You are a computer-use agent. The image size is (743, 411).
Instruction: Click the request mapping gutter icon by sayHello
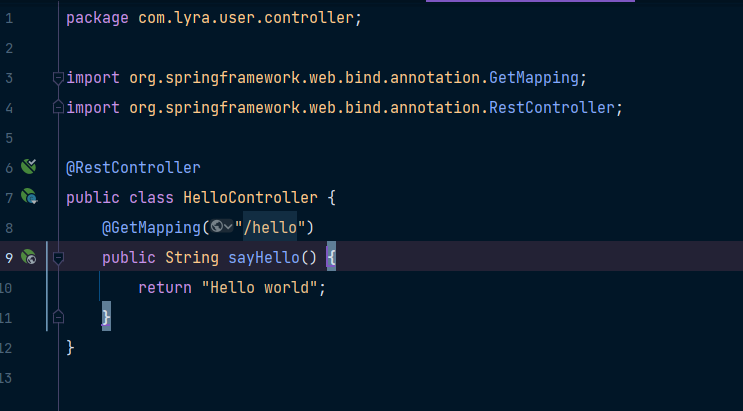(29, 257)
